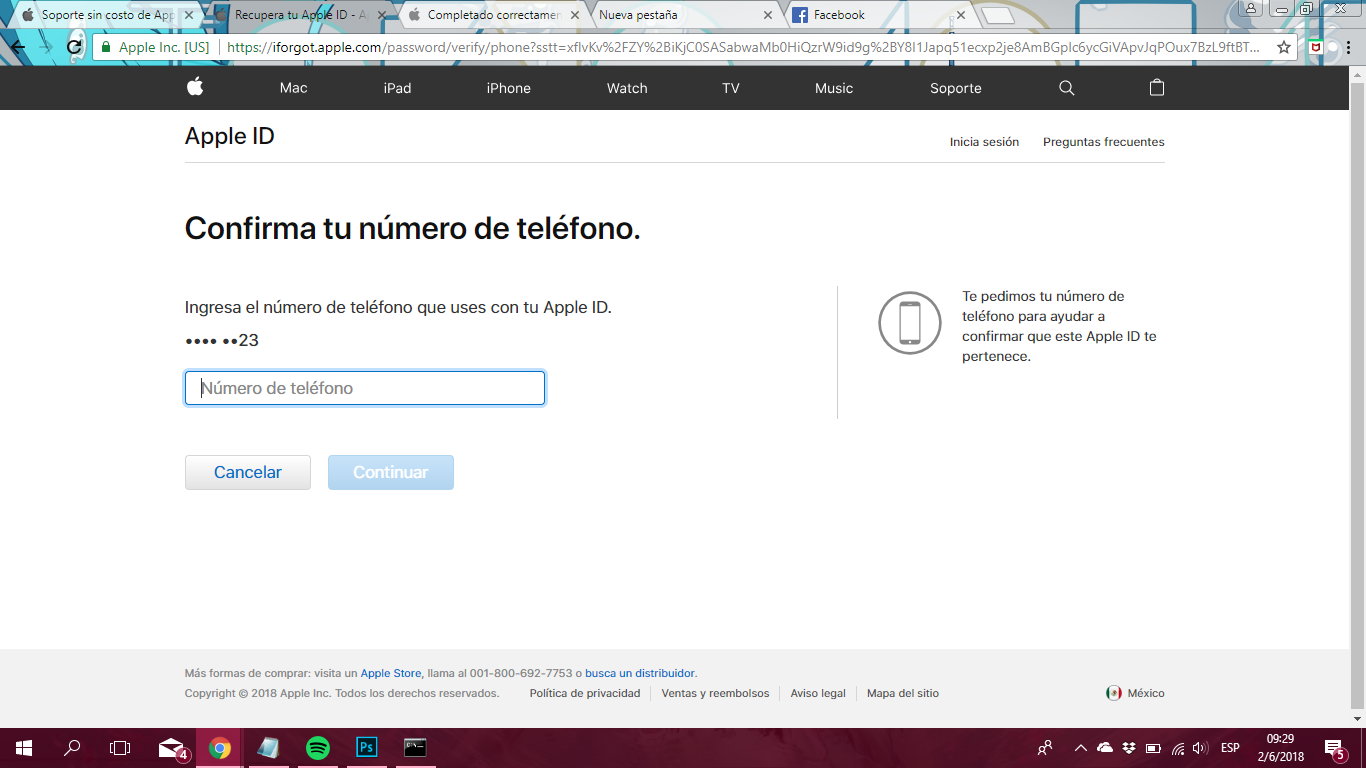Switch to the Recupera tu Apple ID tab
Viewport: 1366px width, 768px height.
click(x=301, y=15)
